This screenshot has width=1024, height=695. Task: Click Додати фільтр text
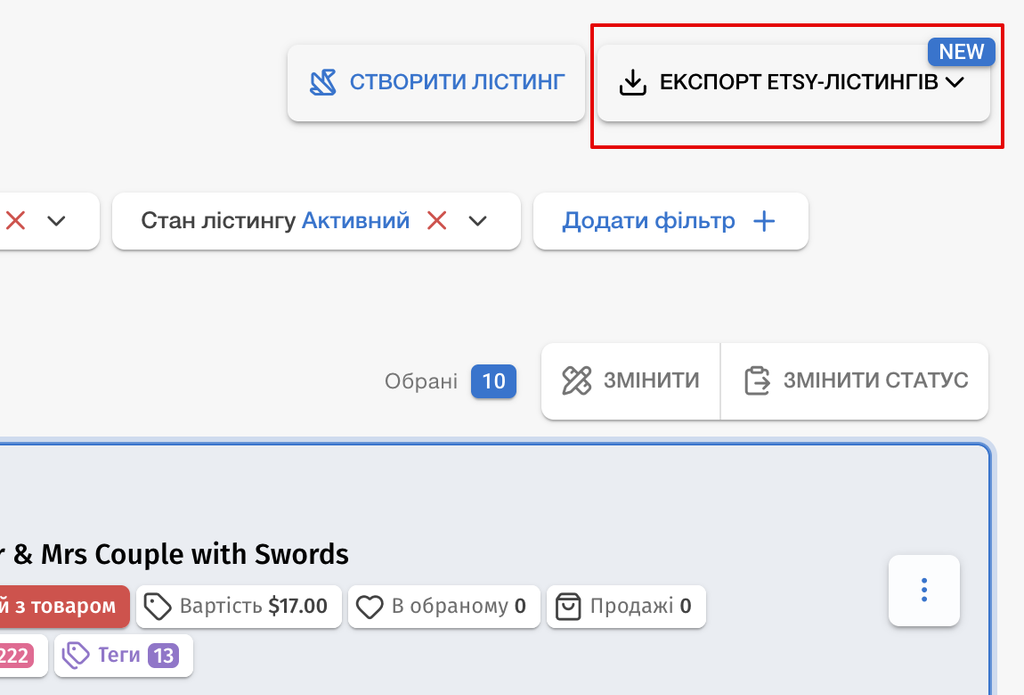pyautogui.click(x=648, y=221)
